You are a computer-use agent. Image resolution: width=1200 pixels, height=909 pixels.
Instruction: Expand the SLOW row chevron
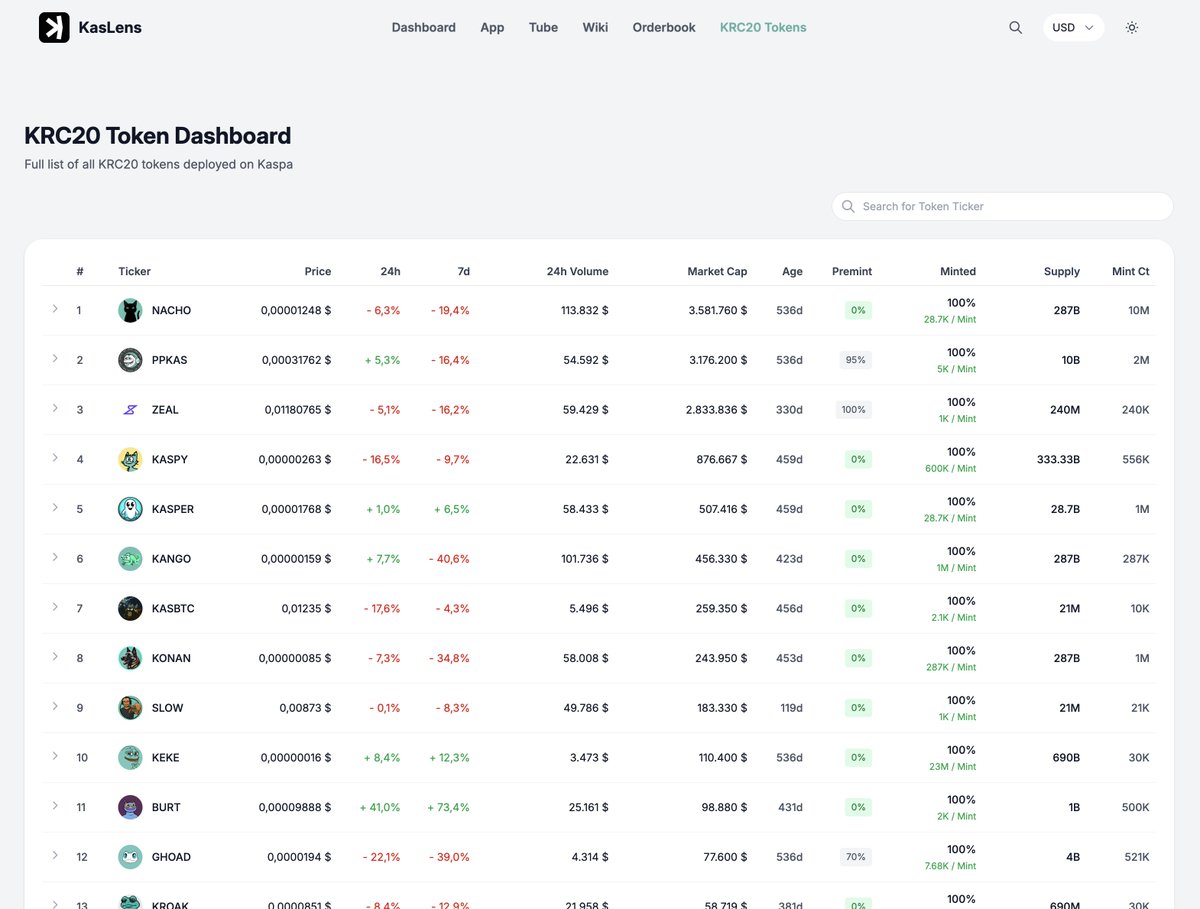pos(55,706)
